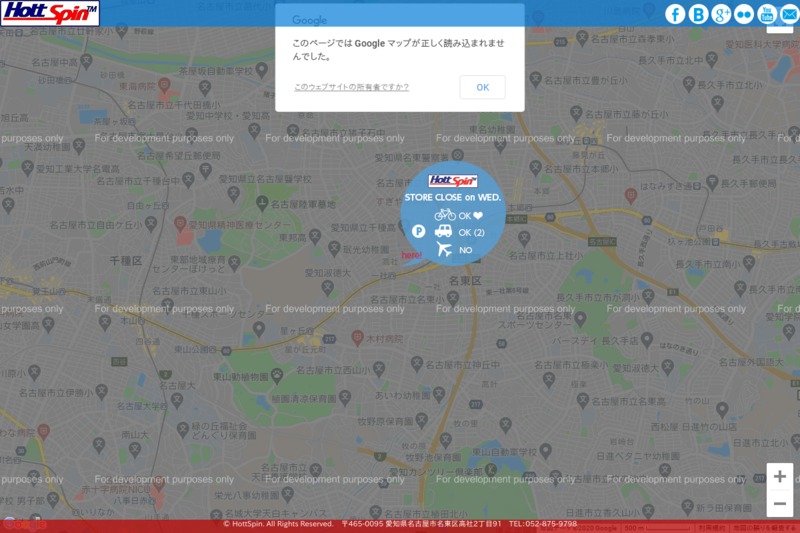Open the YouTube social icon
The image size is (800, 533).
click(x=767, y=14)
